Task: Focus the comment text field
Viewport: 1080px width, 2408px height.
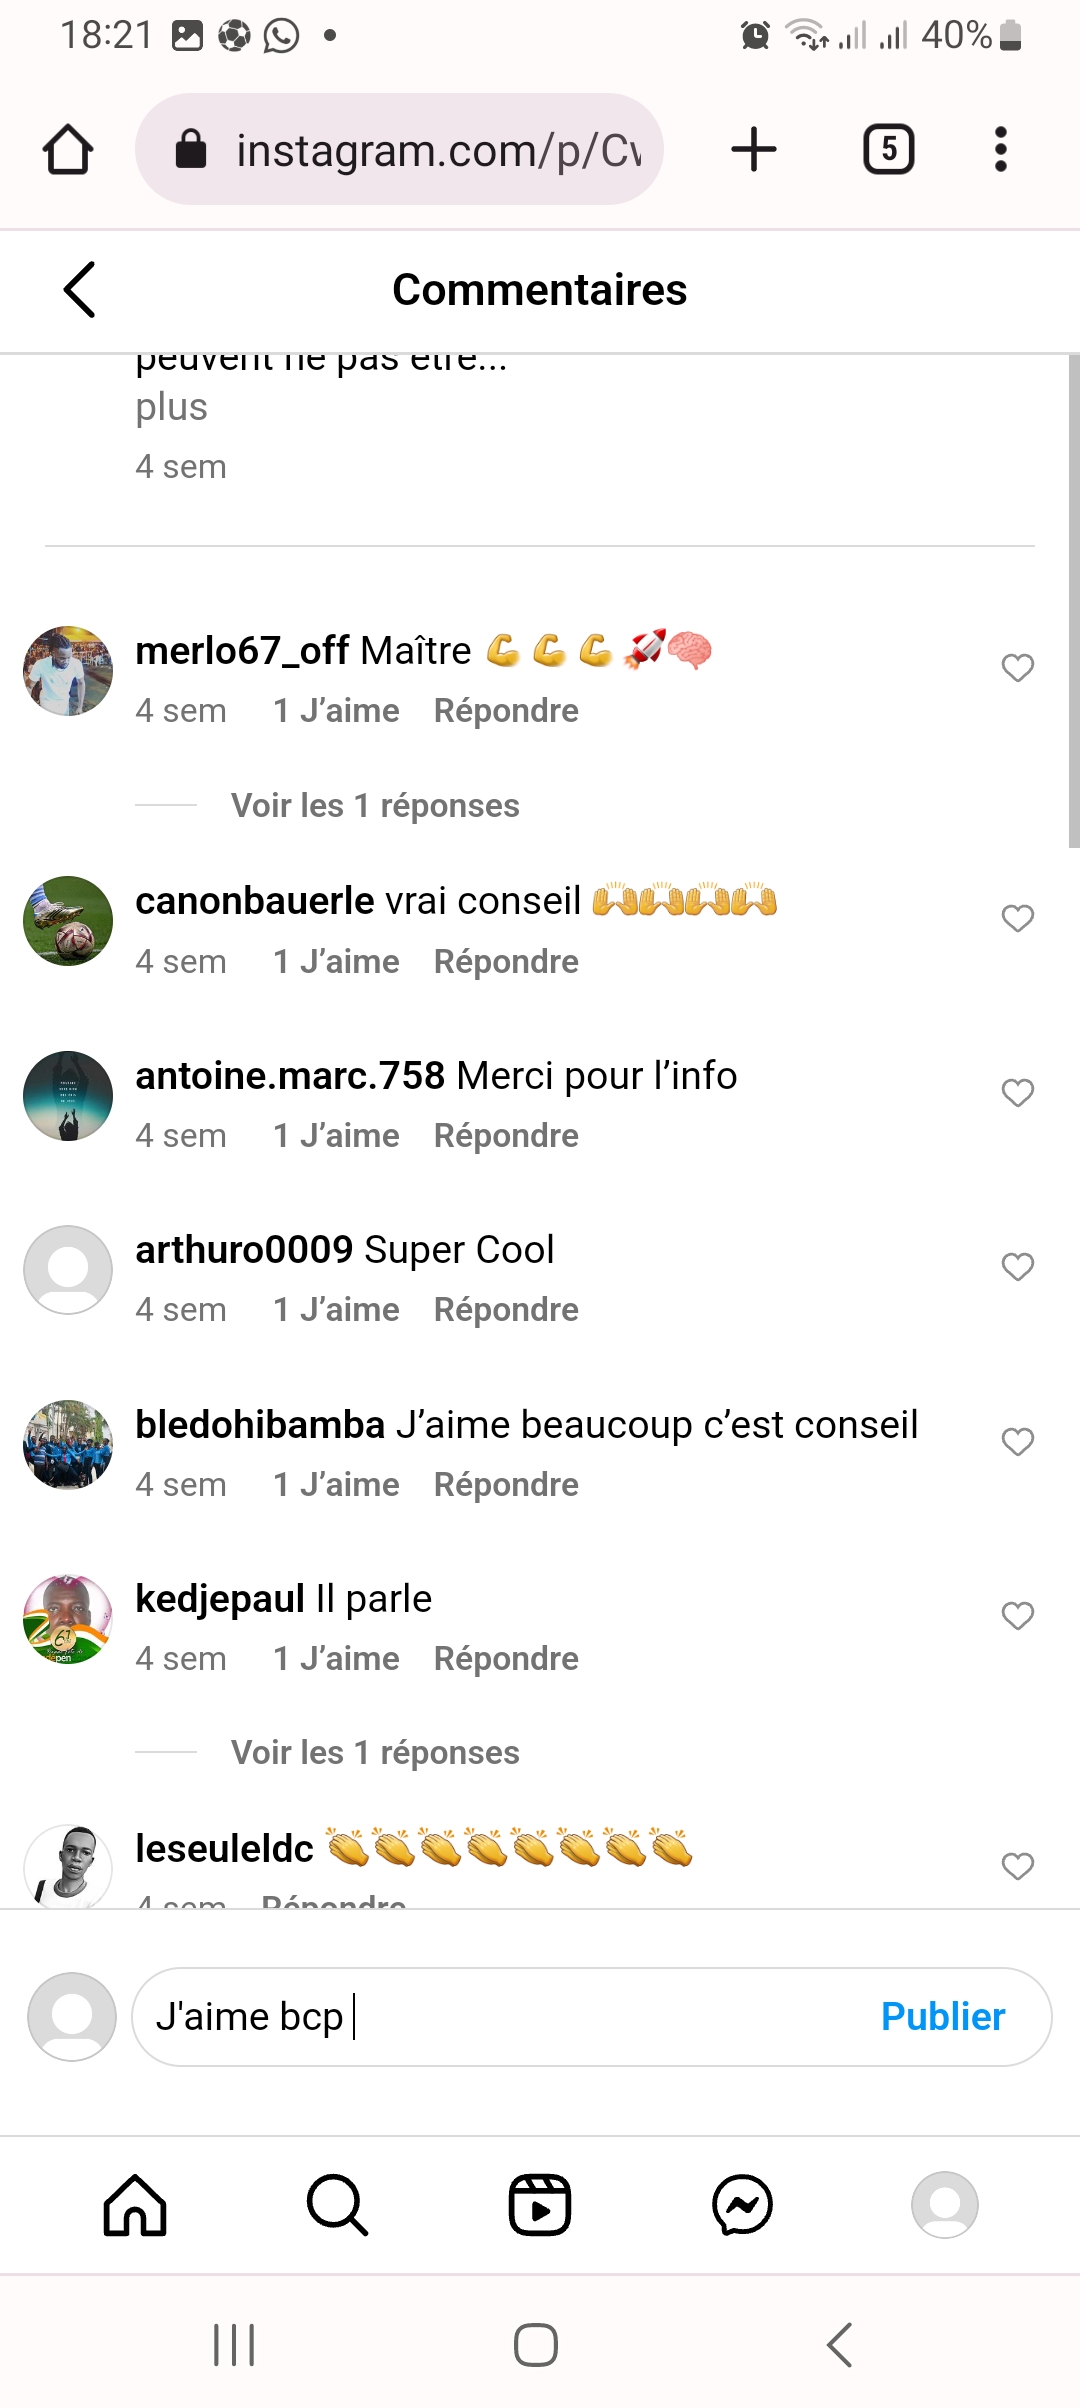Action: (500, 2017)
